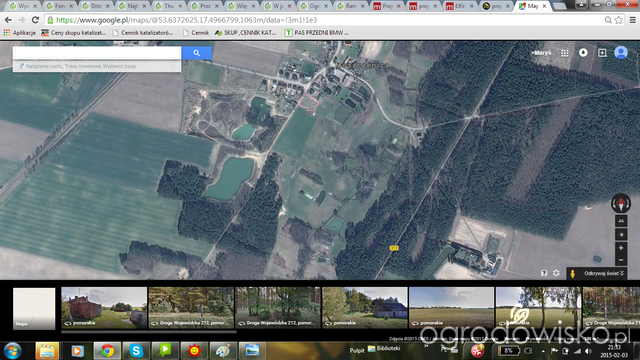Open Google notifications bell
Viewport: 640px width, 360px height.
coord(583,53)
